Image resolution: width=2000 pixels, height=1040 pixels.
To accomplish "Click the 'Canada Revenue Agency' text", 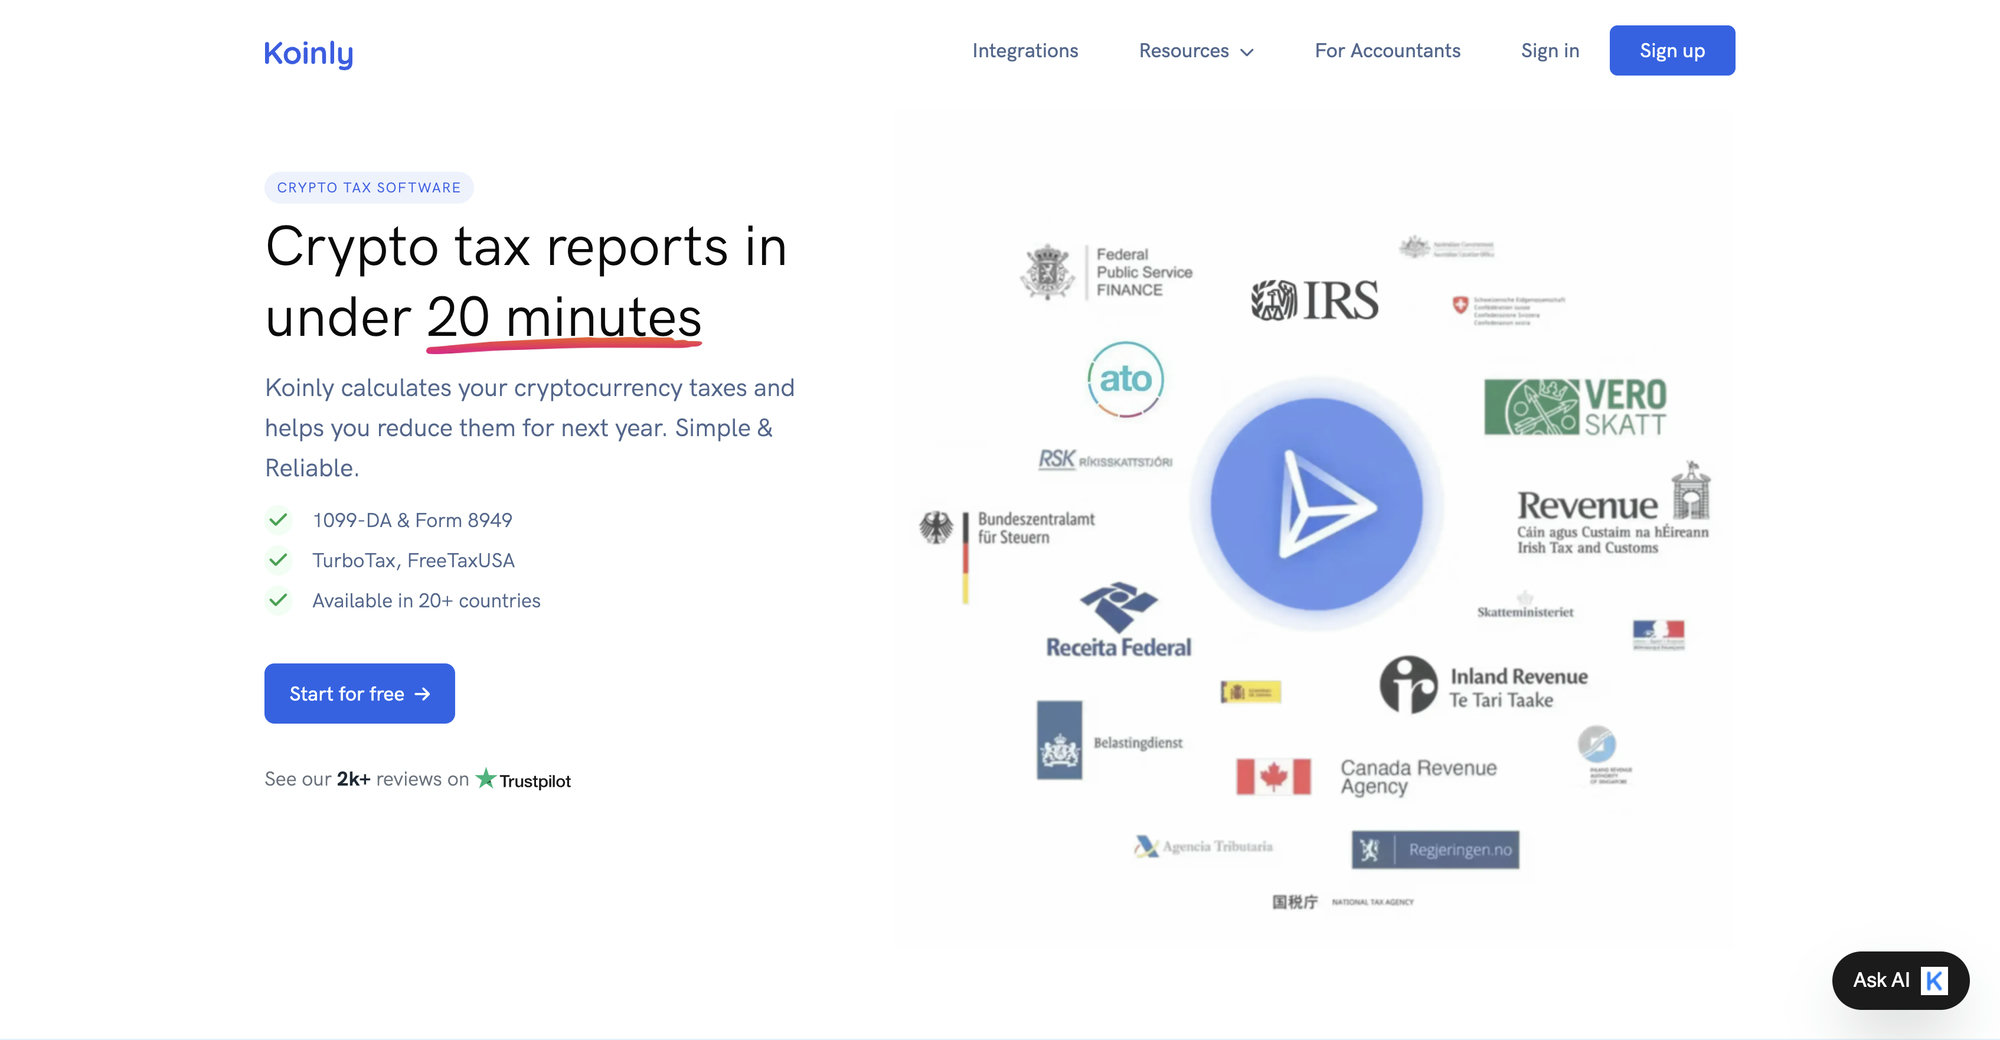I will coord(1418,776).
